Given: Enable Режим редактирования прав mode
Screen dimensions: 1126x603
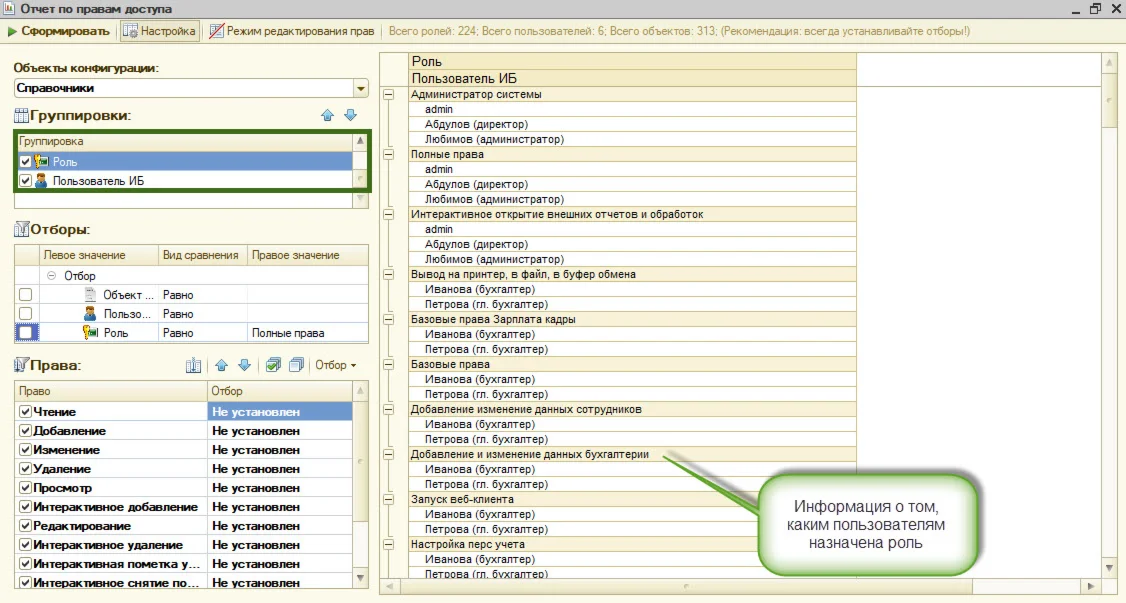Looking at the screenshot, I should 291,31.
